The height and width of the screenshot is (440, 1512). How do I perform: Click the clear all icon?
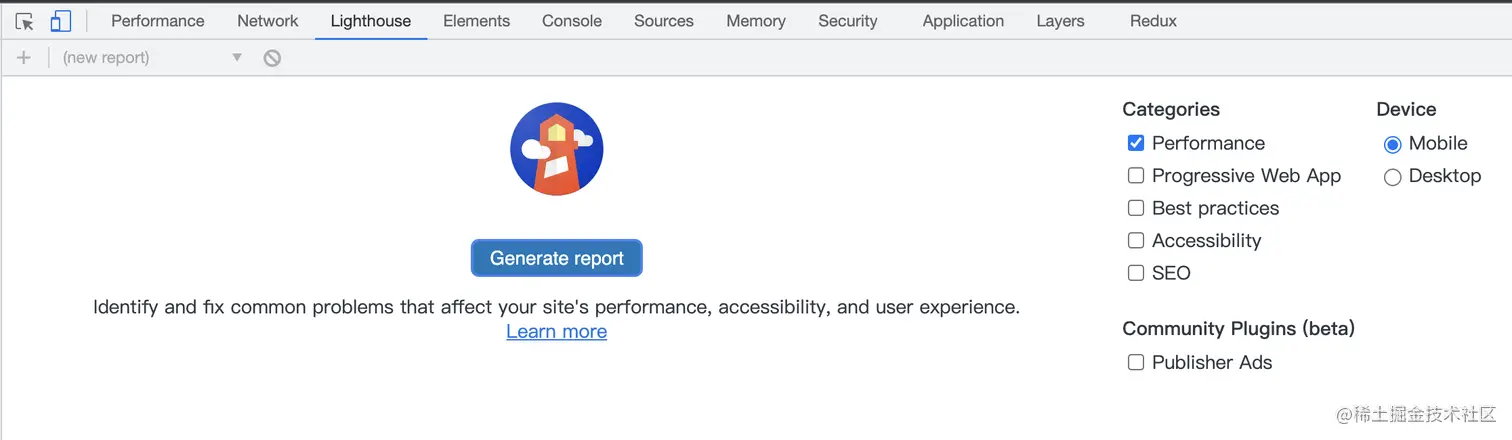pyautogui.click(x=272, y=58)
